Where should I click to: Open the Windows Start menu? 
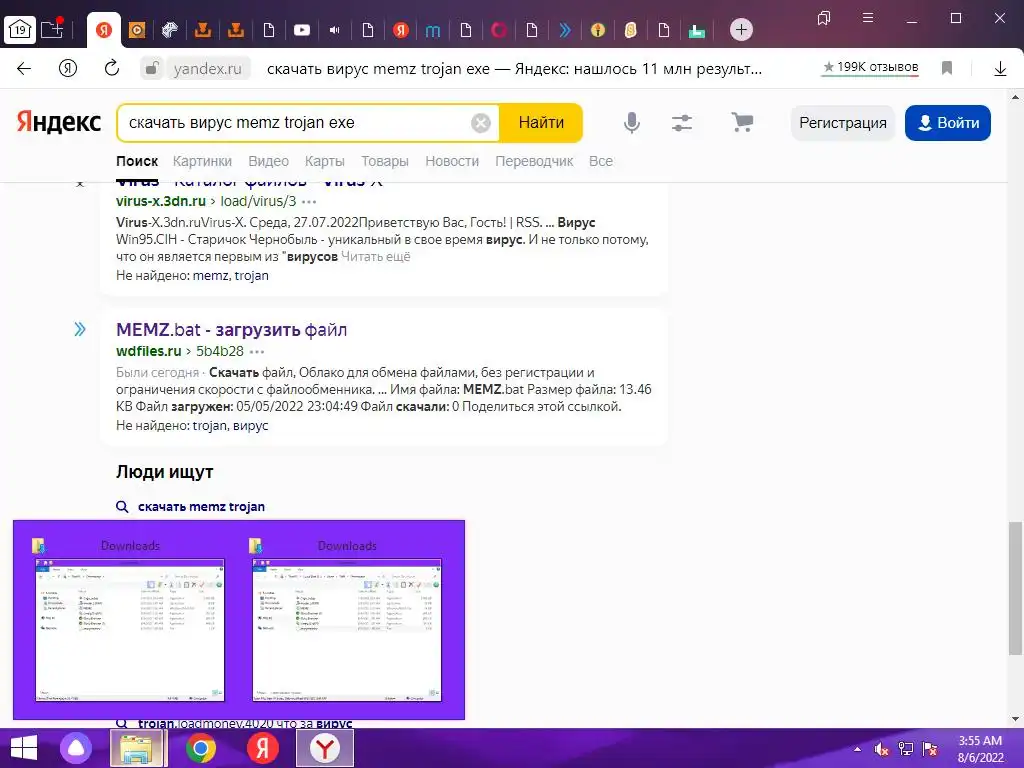24,748
